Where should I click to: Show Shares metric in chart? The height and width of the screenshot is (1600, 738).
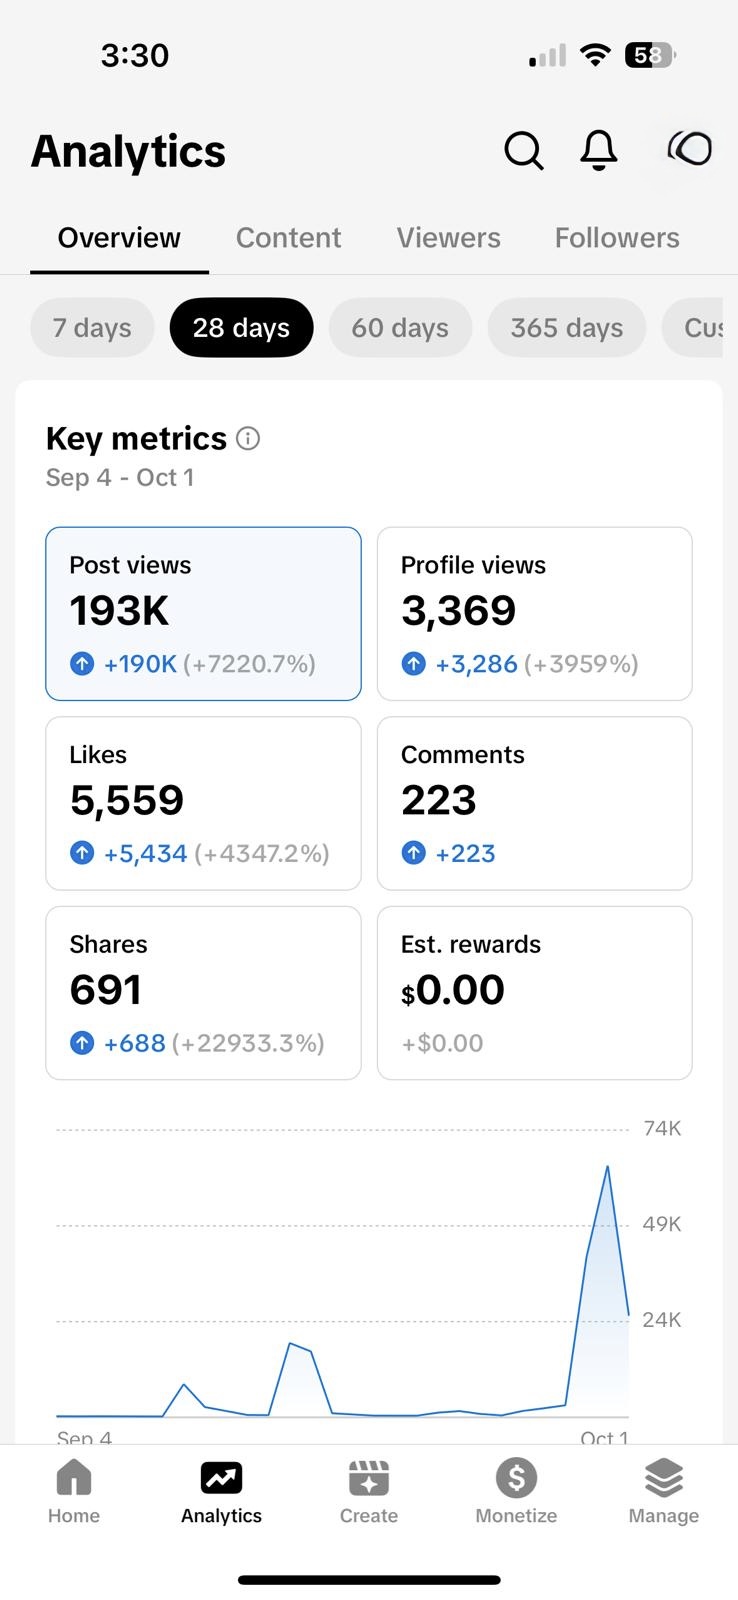pos(203,992)
